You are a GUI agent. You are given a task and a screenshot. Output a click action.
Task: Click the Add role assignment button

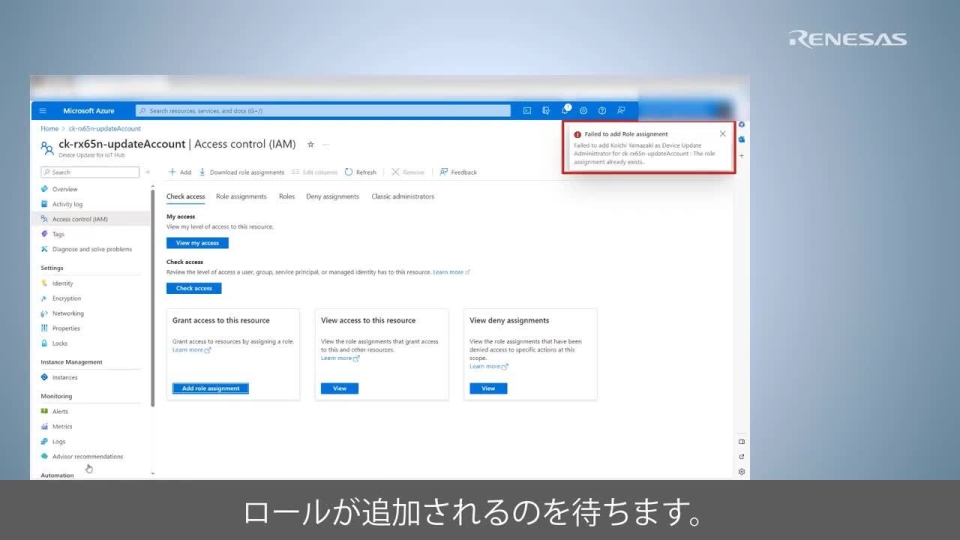pyautogui.click(x=210, y=388)
